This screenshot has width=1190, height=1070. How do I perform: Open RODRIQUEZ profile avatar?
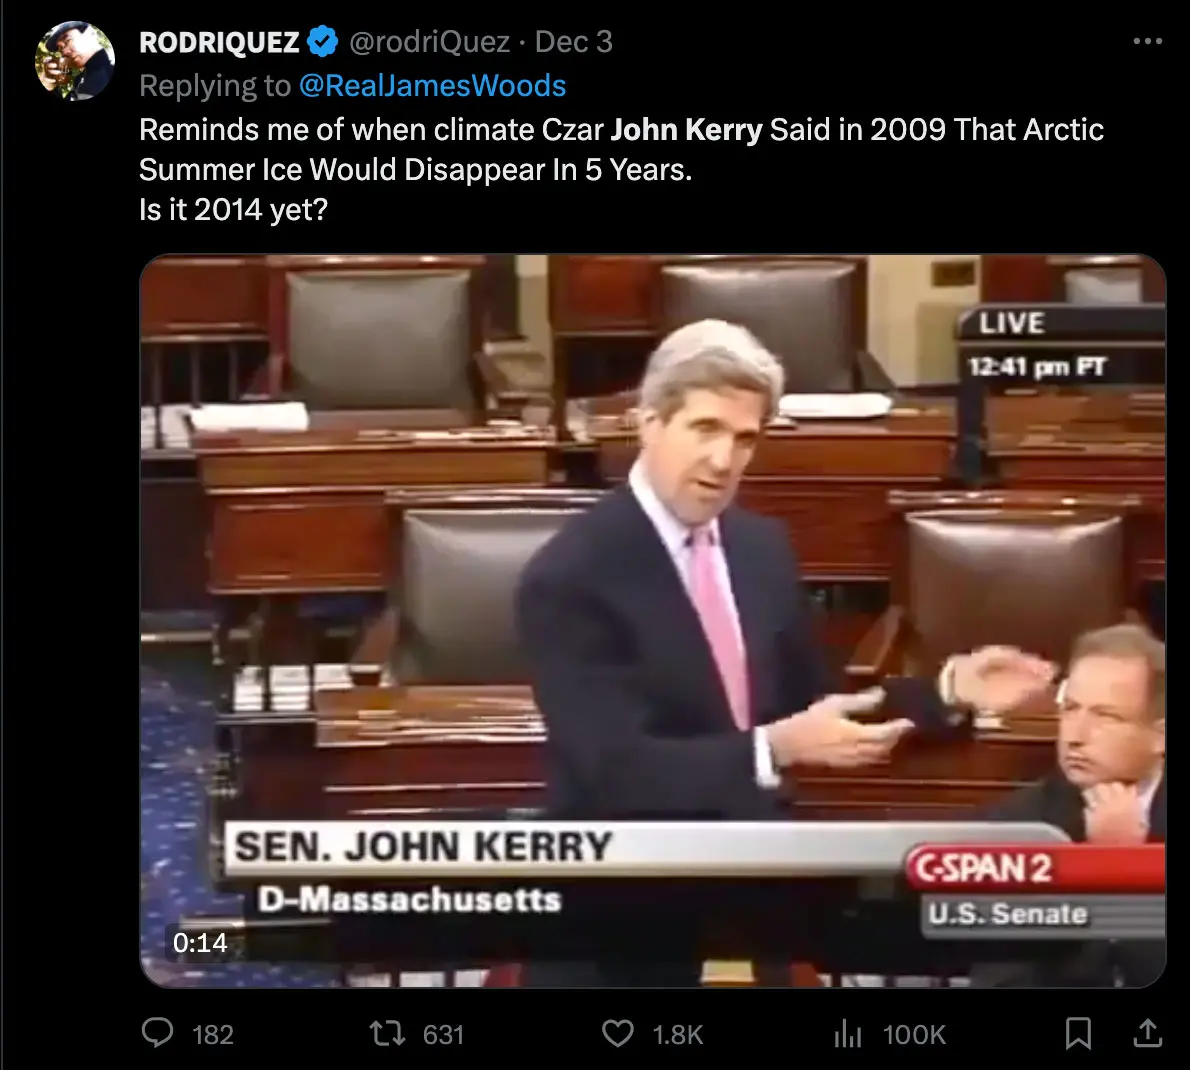point(74,61)
